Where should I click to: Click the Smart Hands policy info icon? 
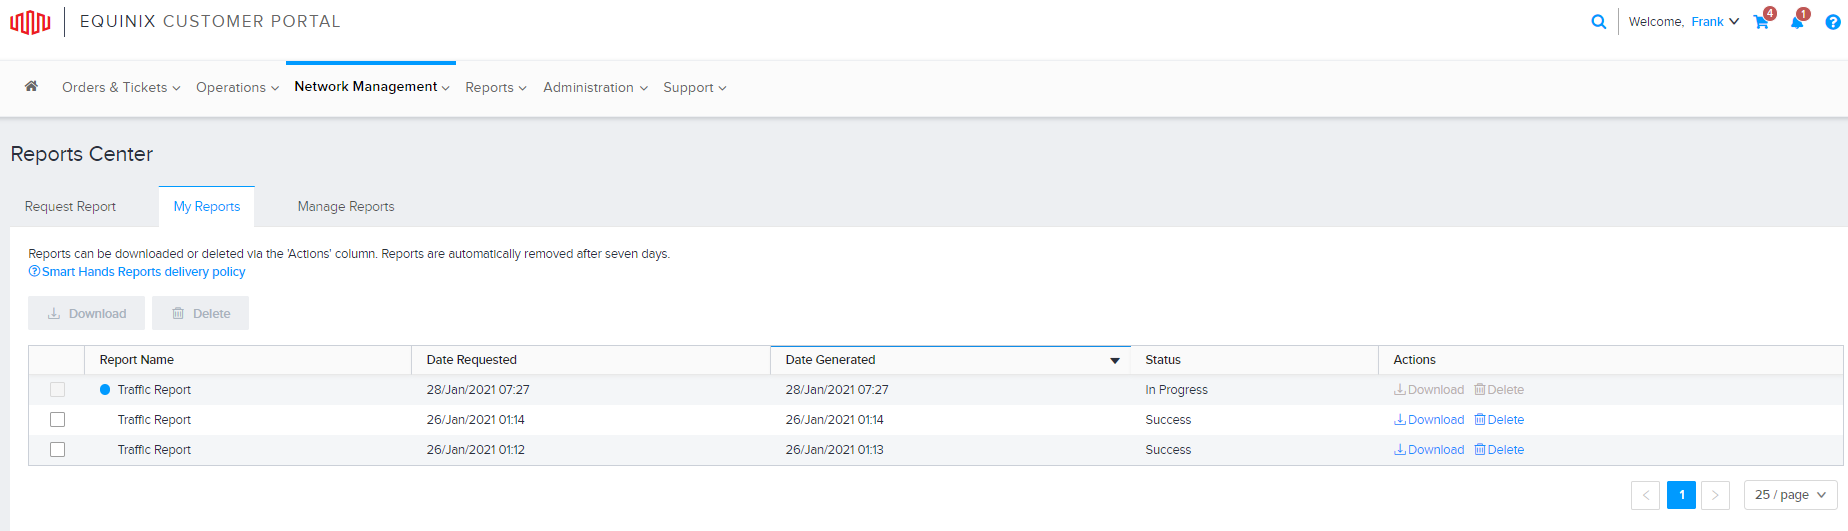point(34,272)
